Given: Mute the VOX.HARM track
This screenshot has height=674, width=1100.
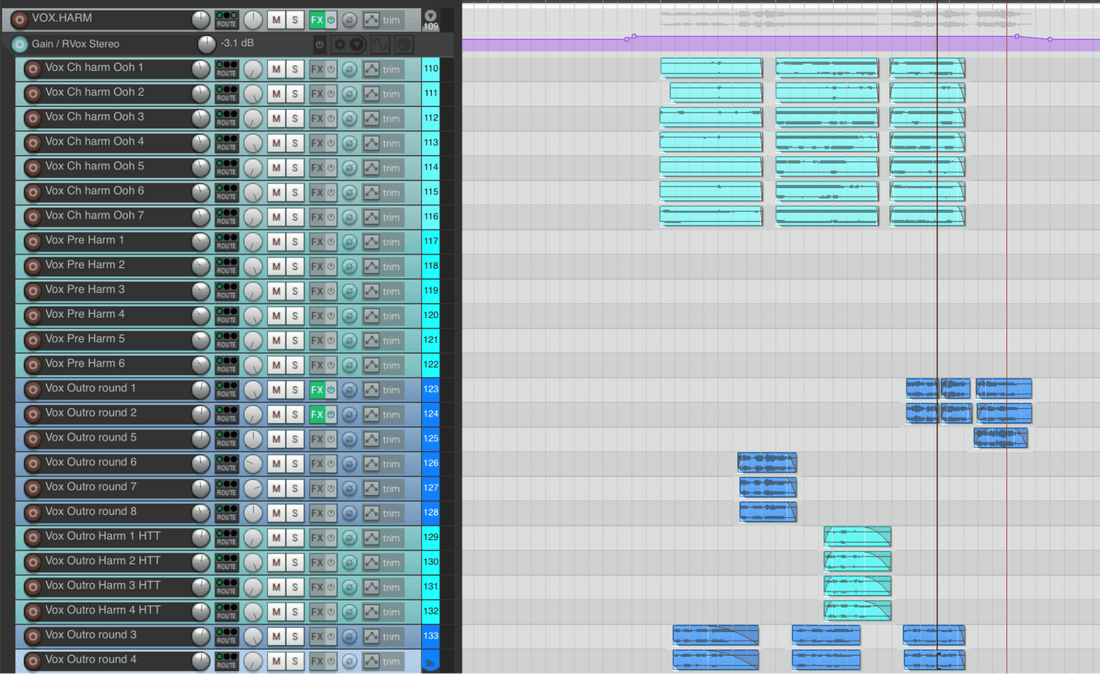Looking at the screenshot, I should click(276, 20).
